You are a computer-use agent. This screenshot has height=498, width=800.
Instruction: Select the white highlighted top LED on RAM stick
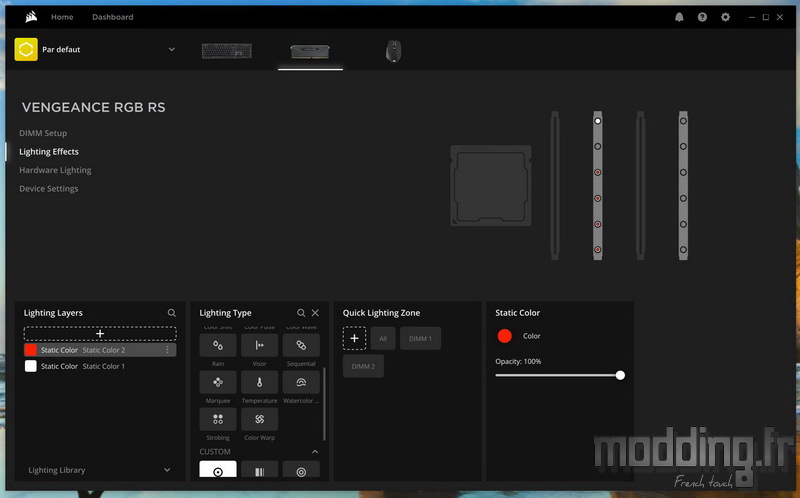[x=597, y=121]
